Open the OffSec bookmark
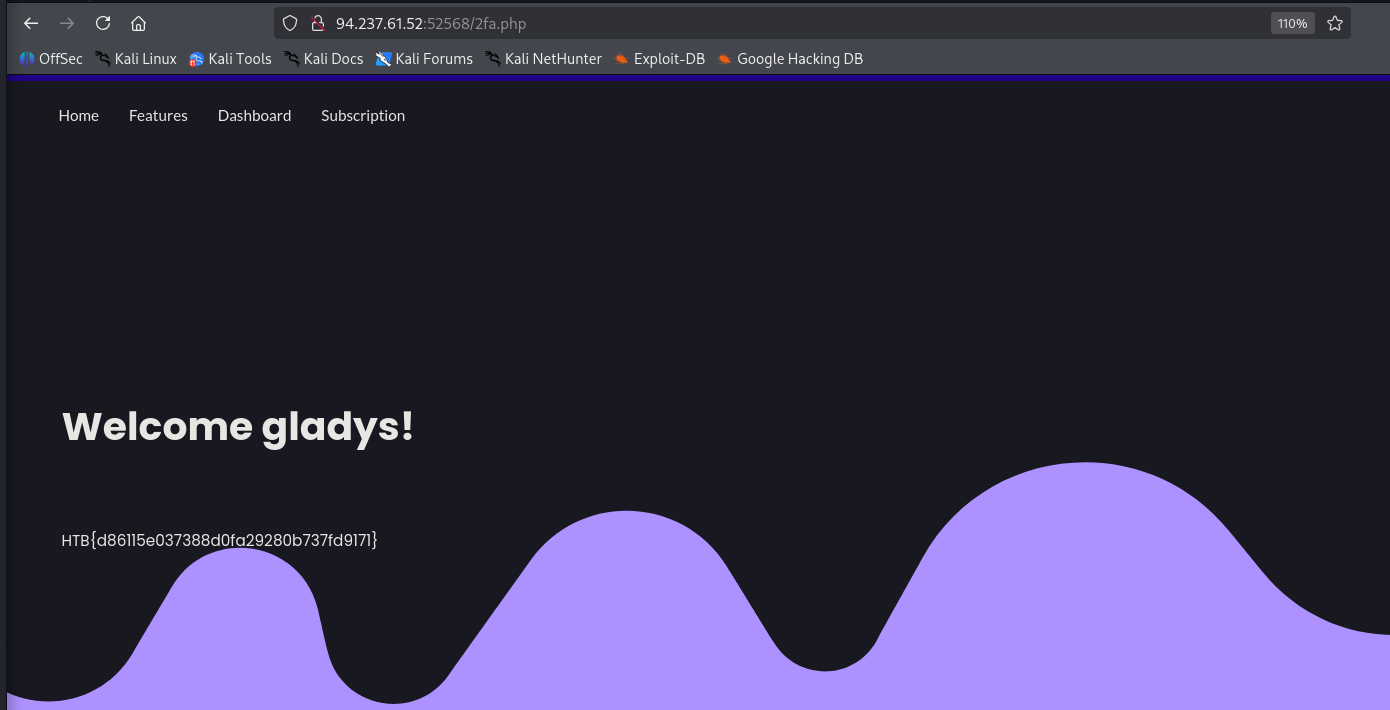Viewport: 1390px width, 710px height. 51,59
